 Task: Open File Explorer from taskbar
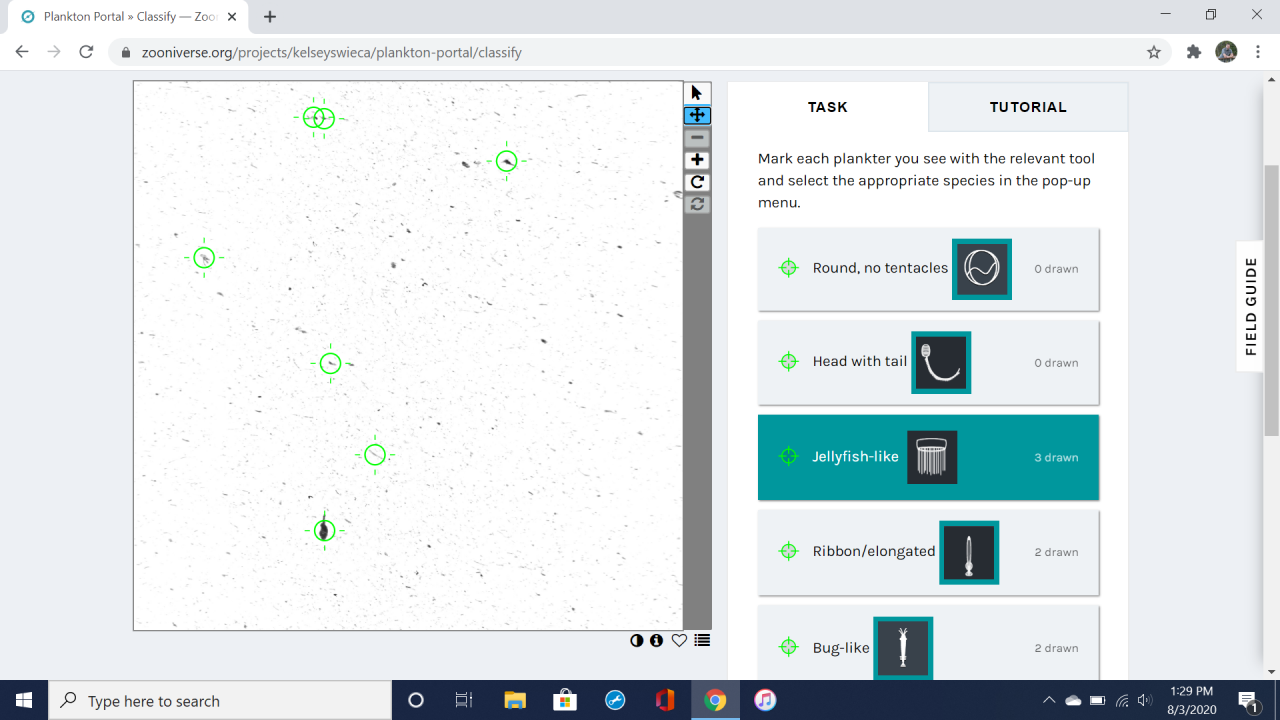514,700
